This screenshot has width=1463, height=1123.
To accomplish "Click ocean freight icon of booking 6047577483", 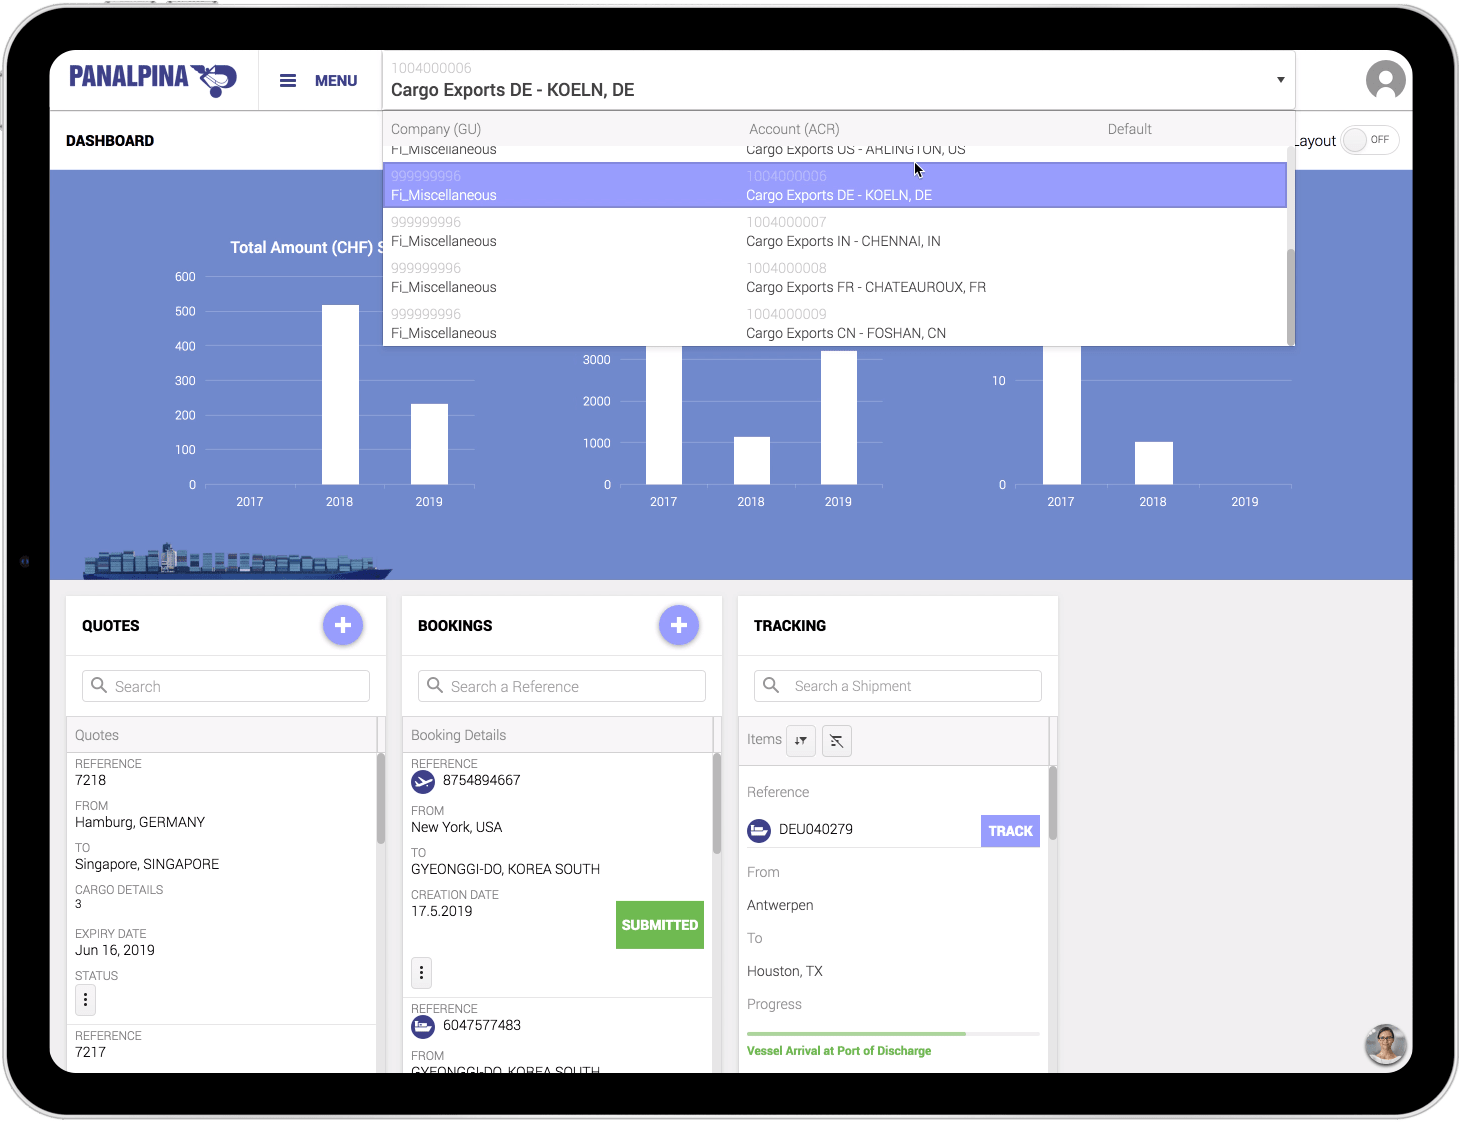I will coord(423,1027).
